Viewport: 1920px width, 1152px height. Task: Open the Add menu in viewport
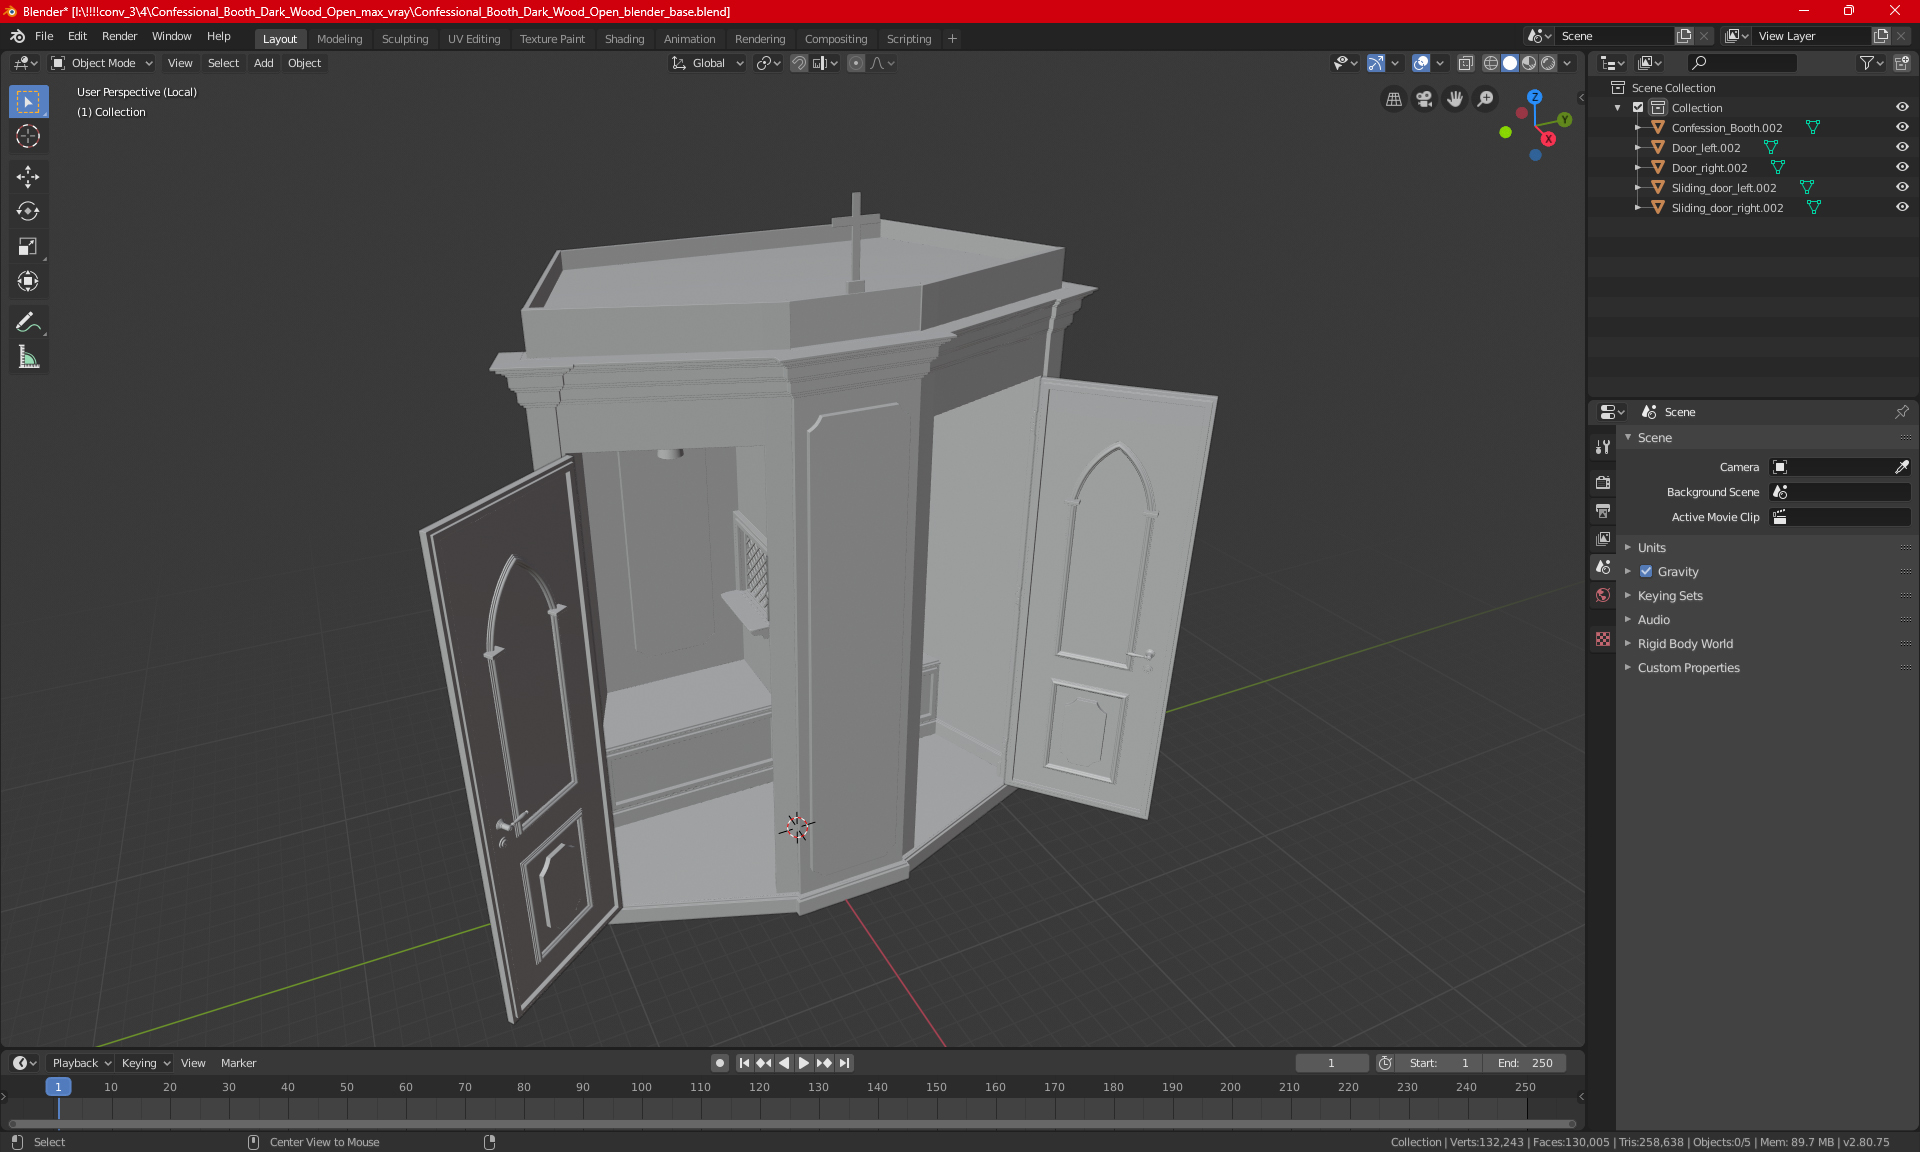click(263, 63)
